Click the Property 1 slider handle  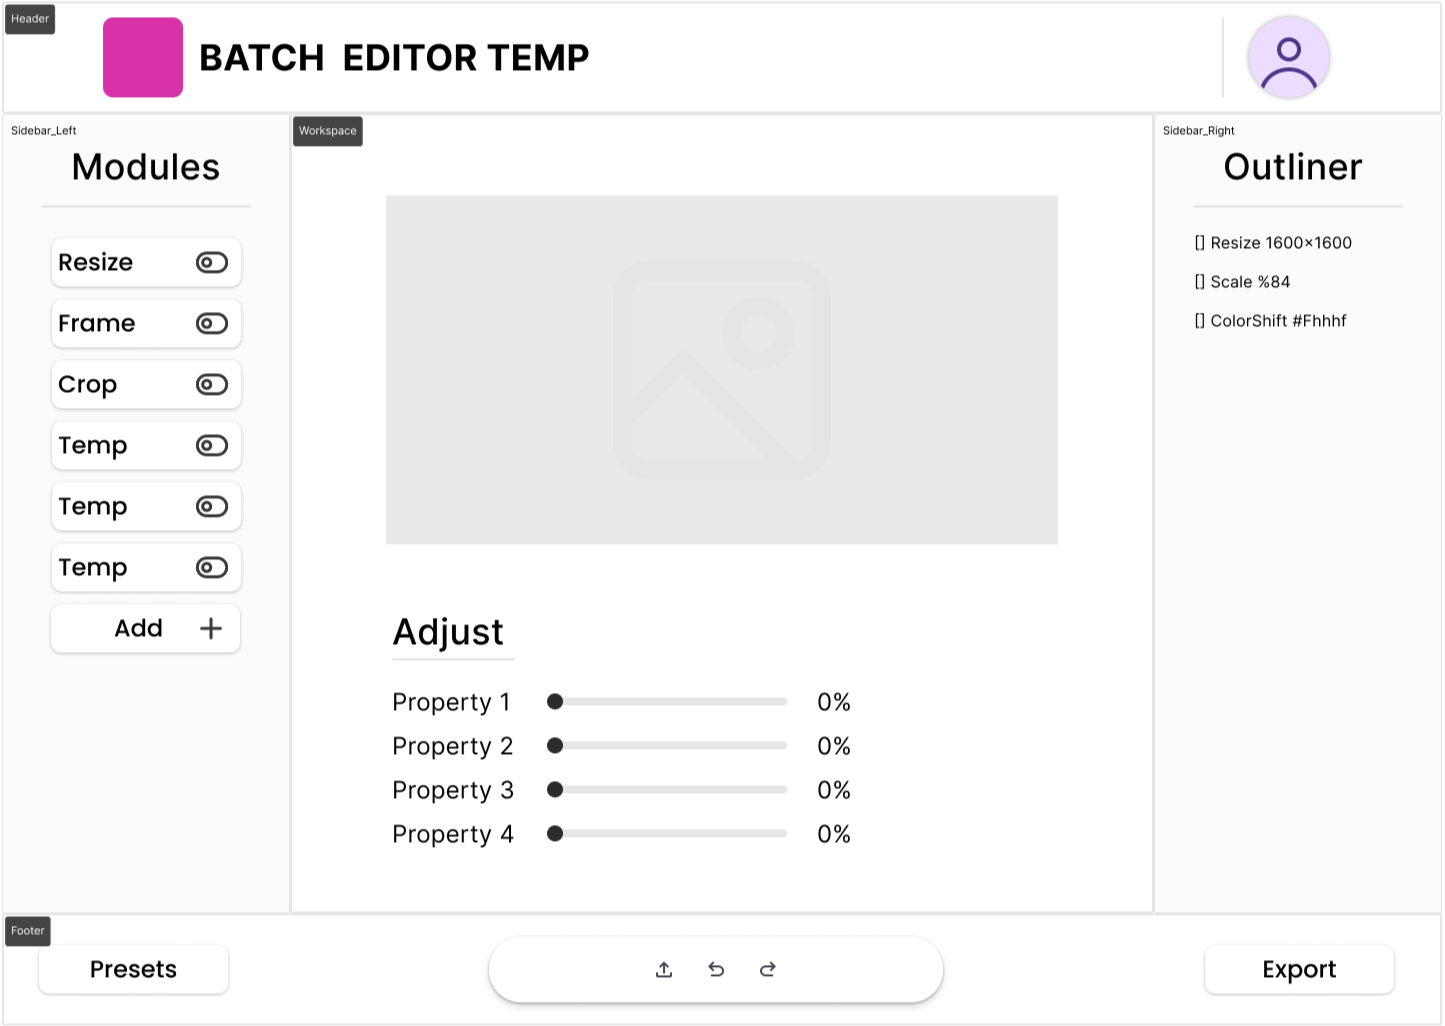pyautogui.click(x=555, y=702)
